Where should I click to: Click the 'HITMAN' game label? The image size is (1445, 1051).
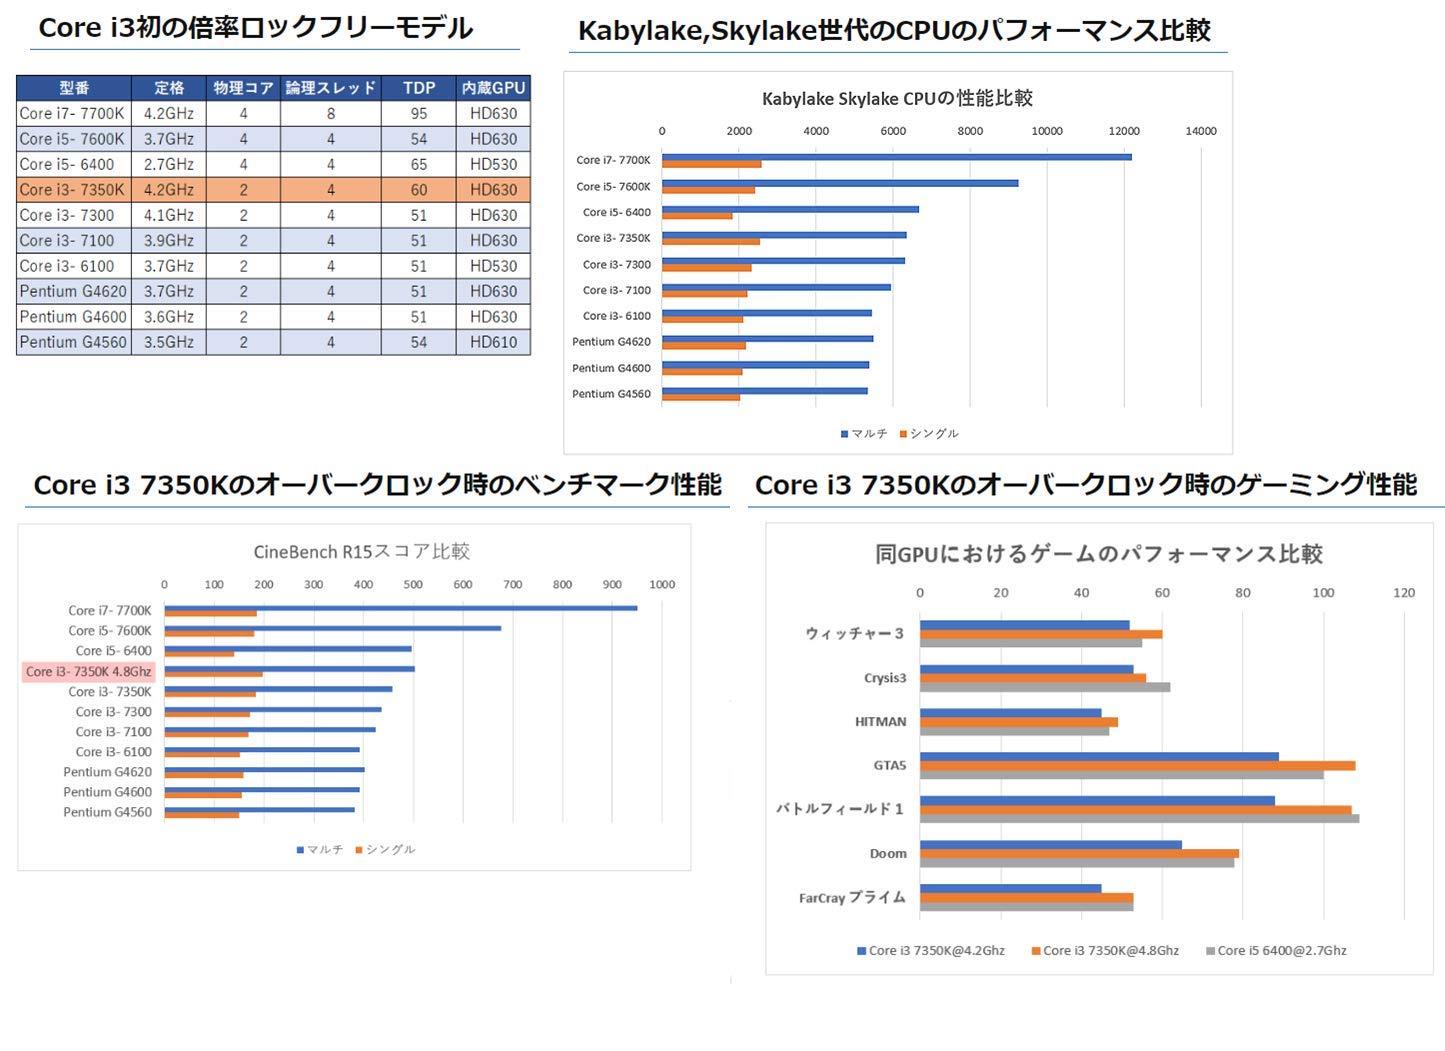pos(881,722)
